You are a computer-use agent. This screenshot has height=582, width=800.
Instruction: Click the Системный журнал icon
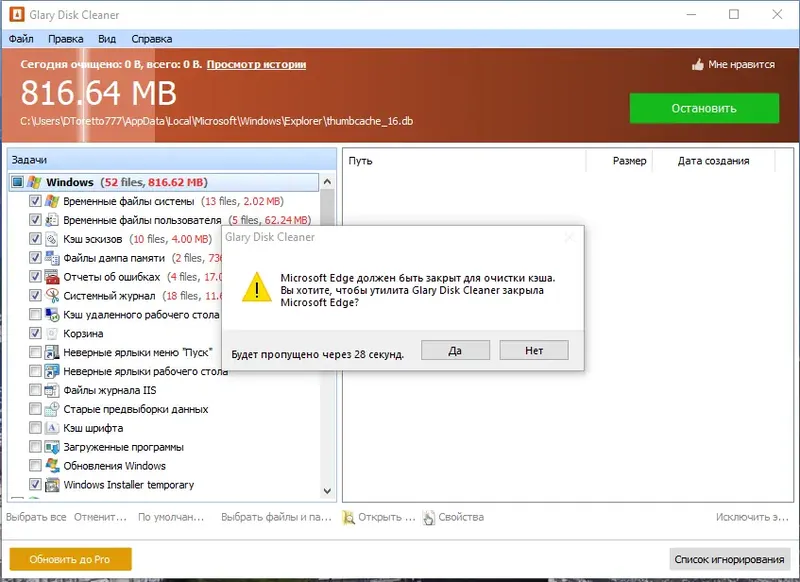52,295
